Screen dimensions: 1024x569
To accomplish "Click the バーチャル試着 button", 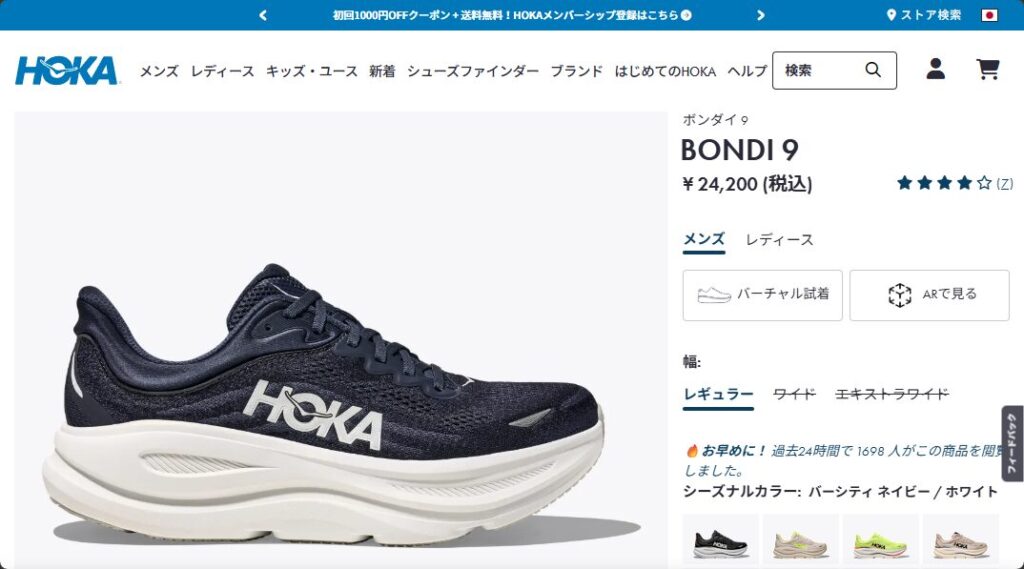I will 763,295.
